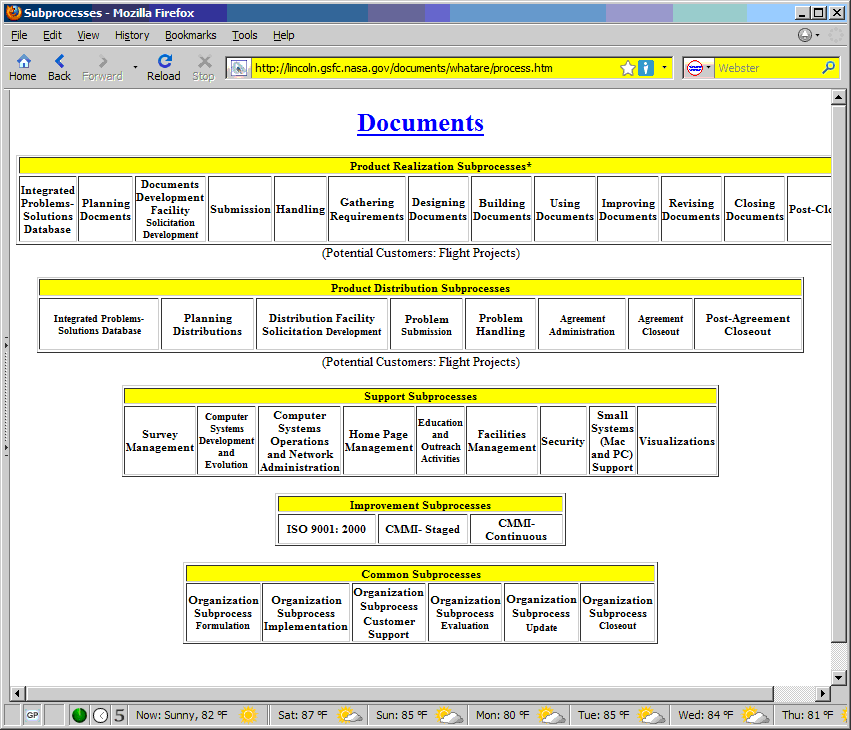Click the number 5 status bar icon
Screen dimensions: 851x730
[119, 715]
